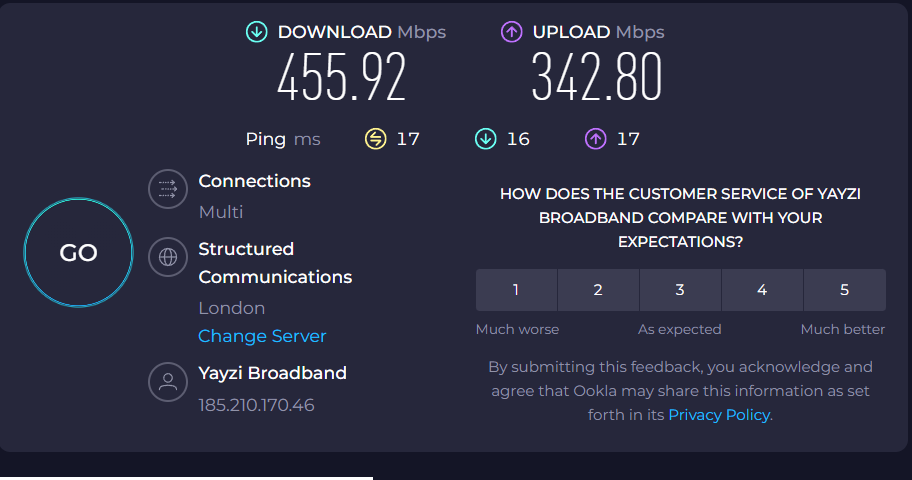Click the IP address 185.210.170.46

(x=256, y=405)
